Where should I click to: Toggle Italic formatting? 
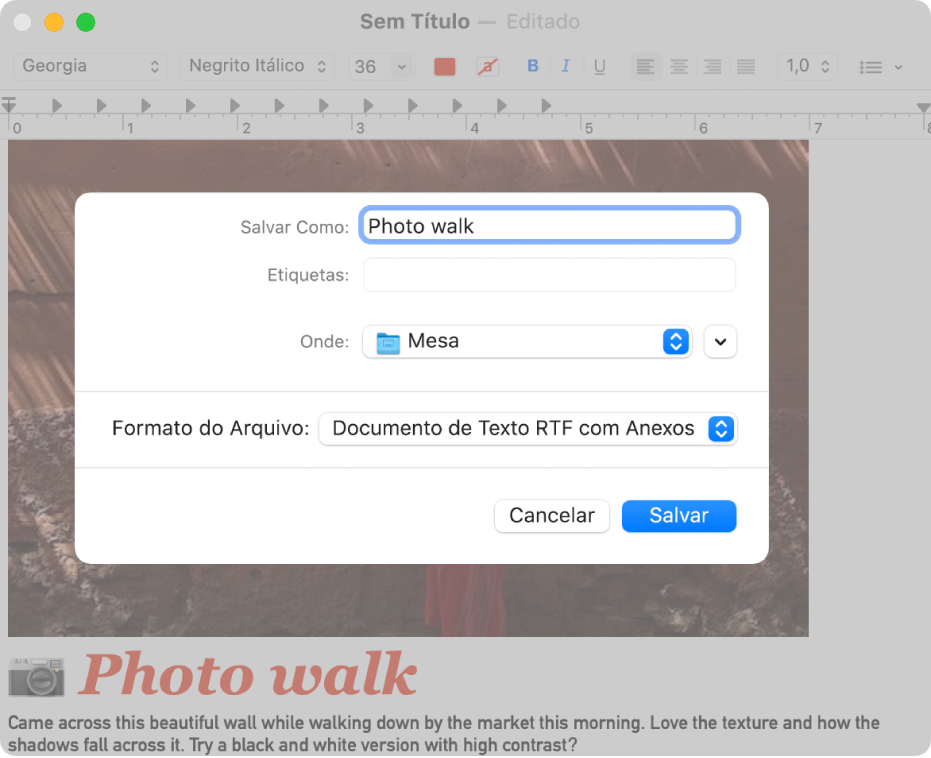566,66
